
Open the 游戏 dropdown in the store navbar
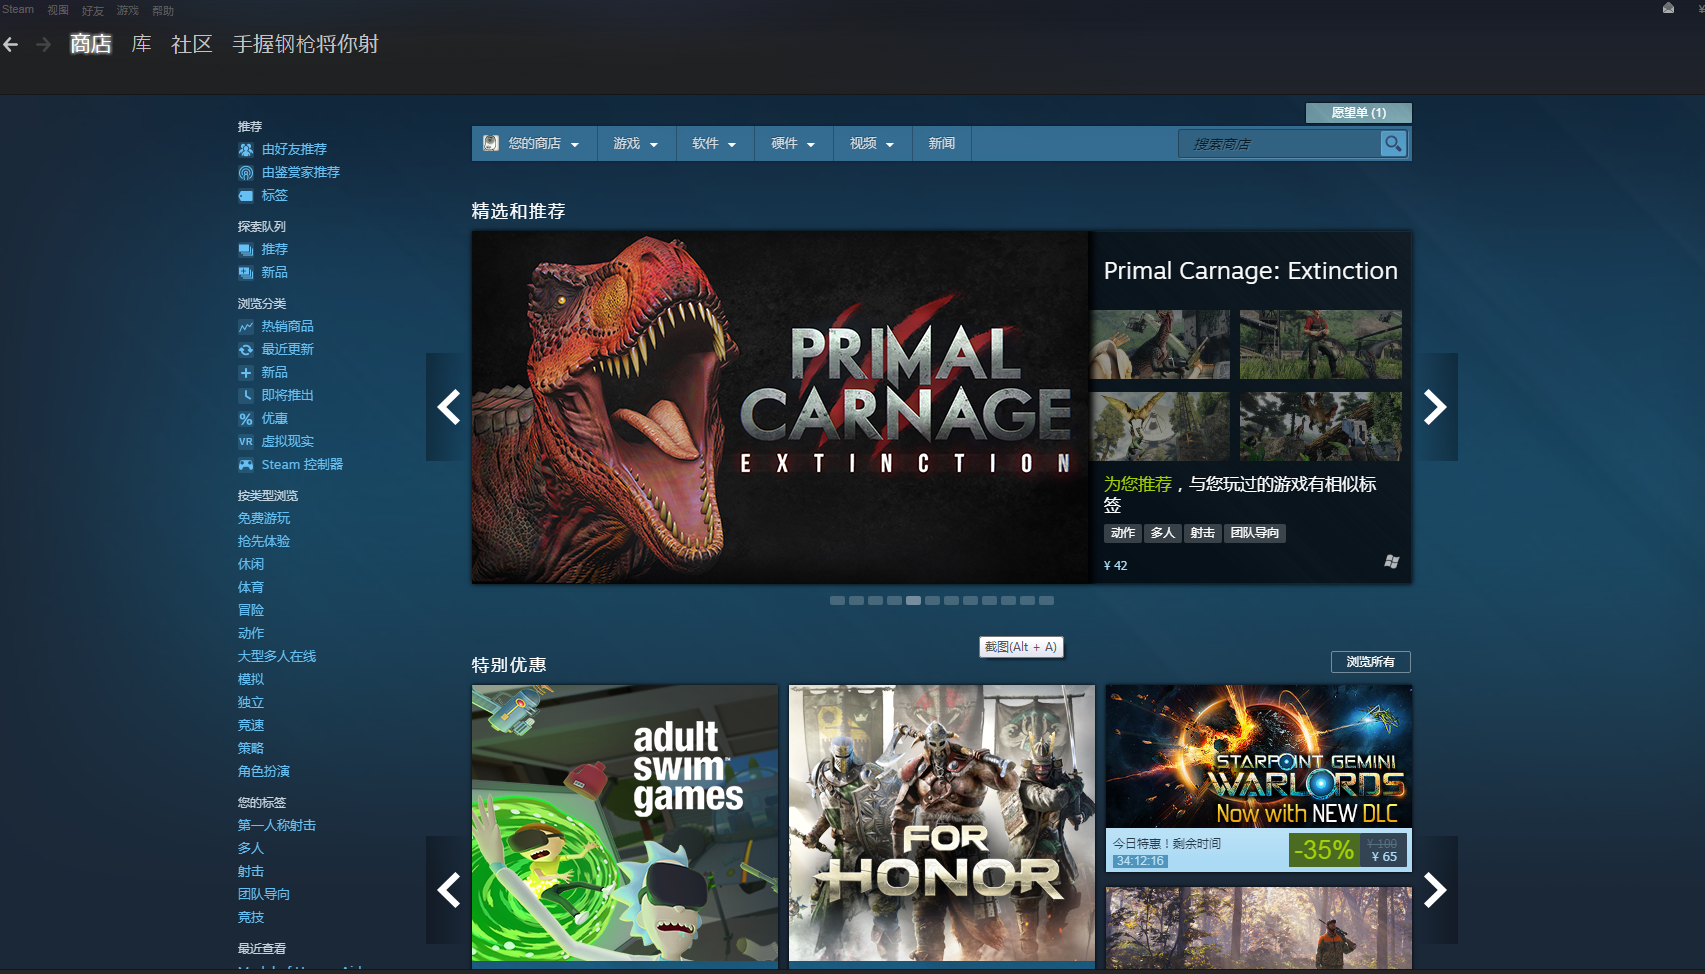(x=636, y=143)
